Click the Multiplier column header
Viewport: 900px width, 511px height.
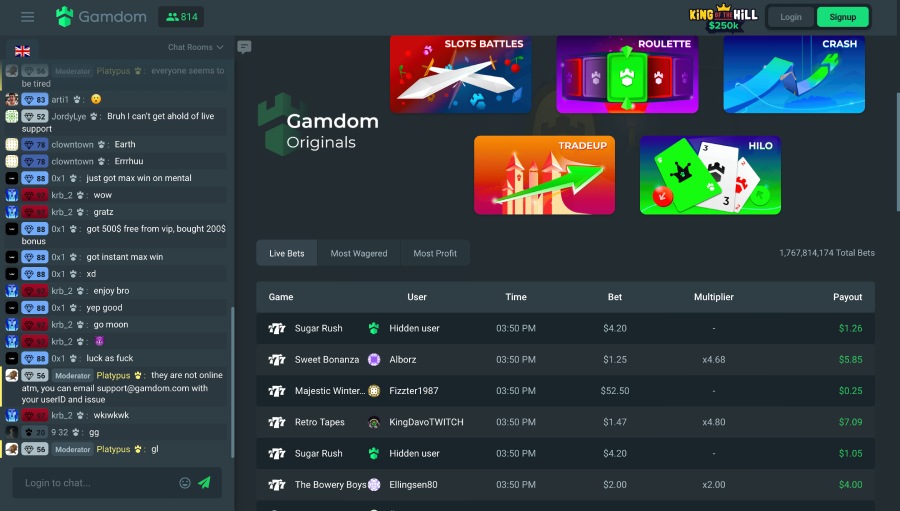tap(713, 297)
